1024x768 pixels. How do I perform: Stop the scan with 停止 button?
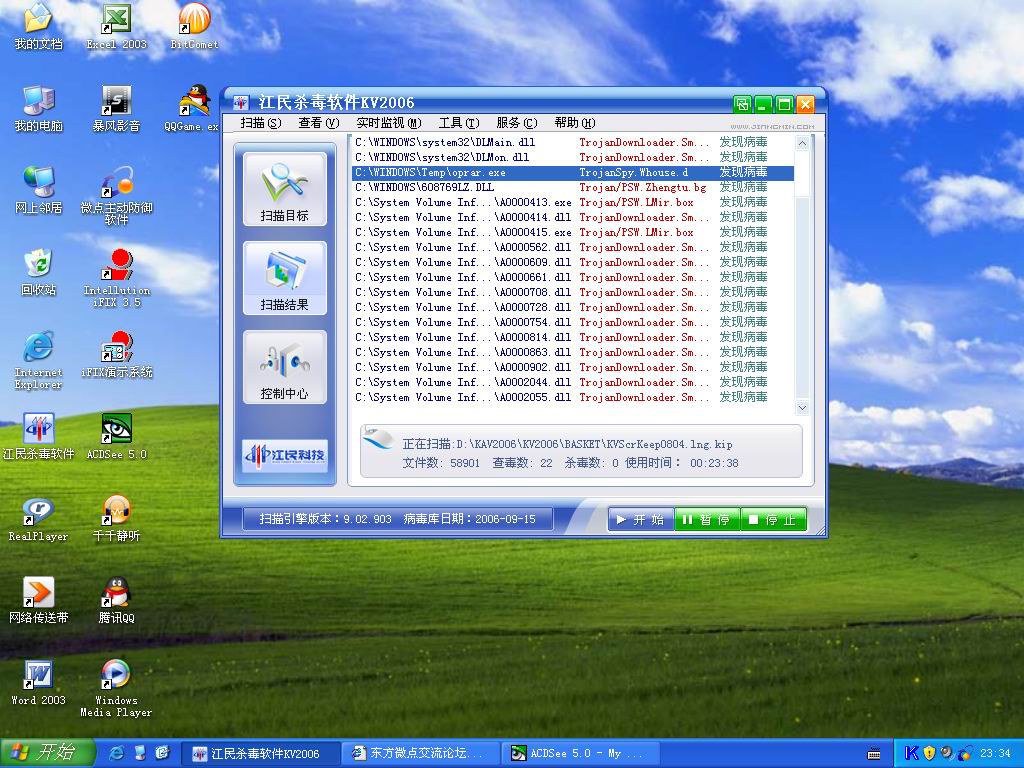[x=774, y=520]
